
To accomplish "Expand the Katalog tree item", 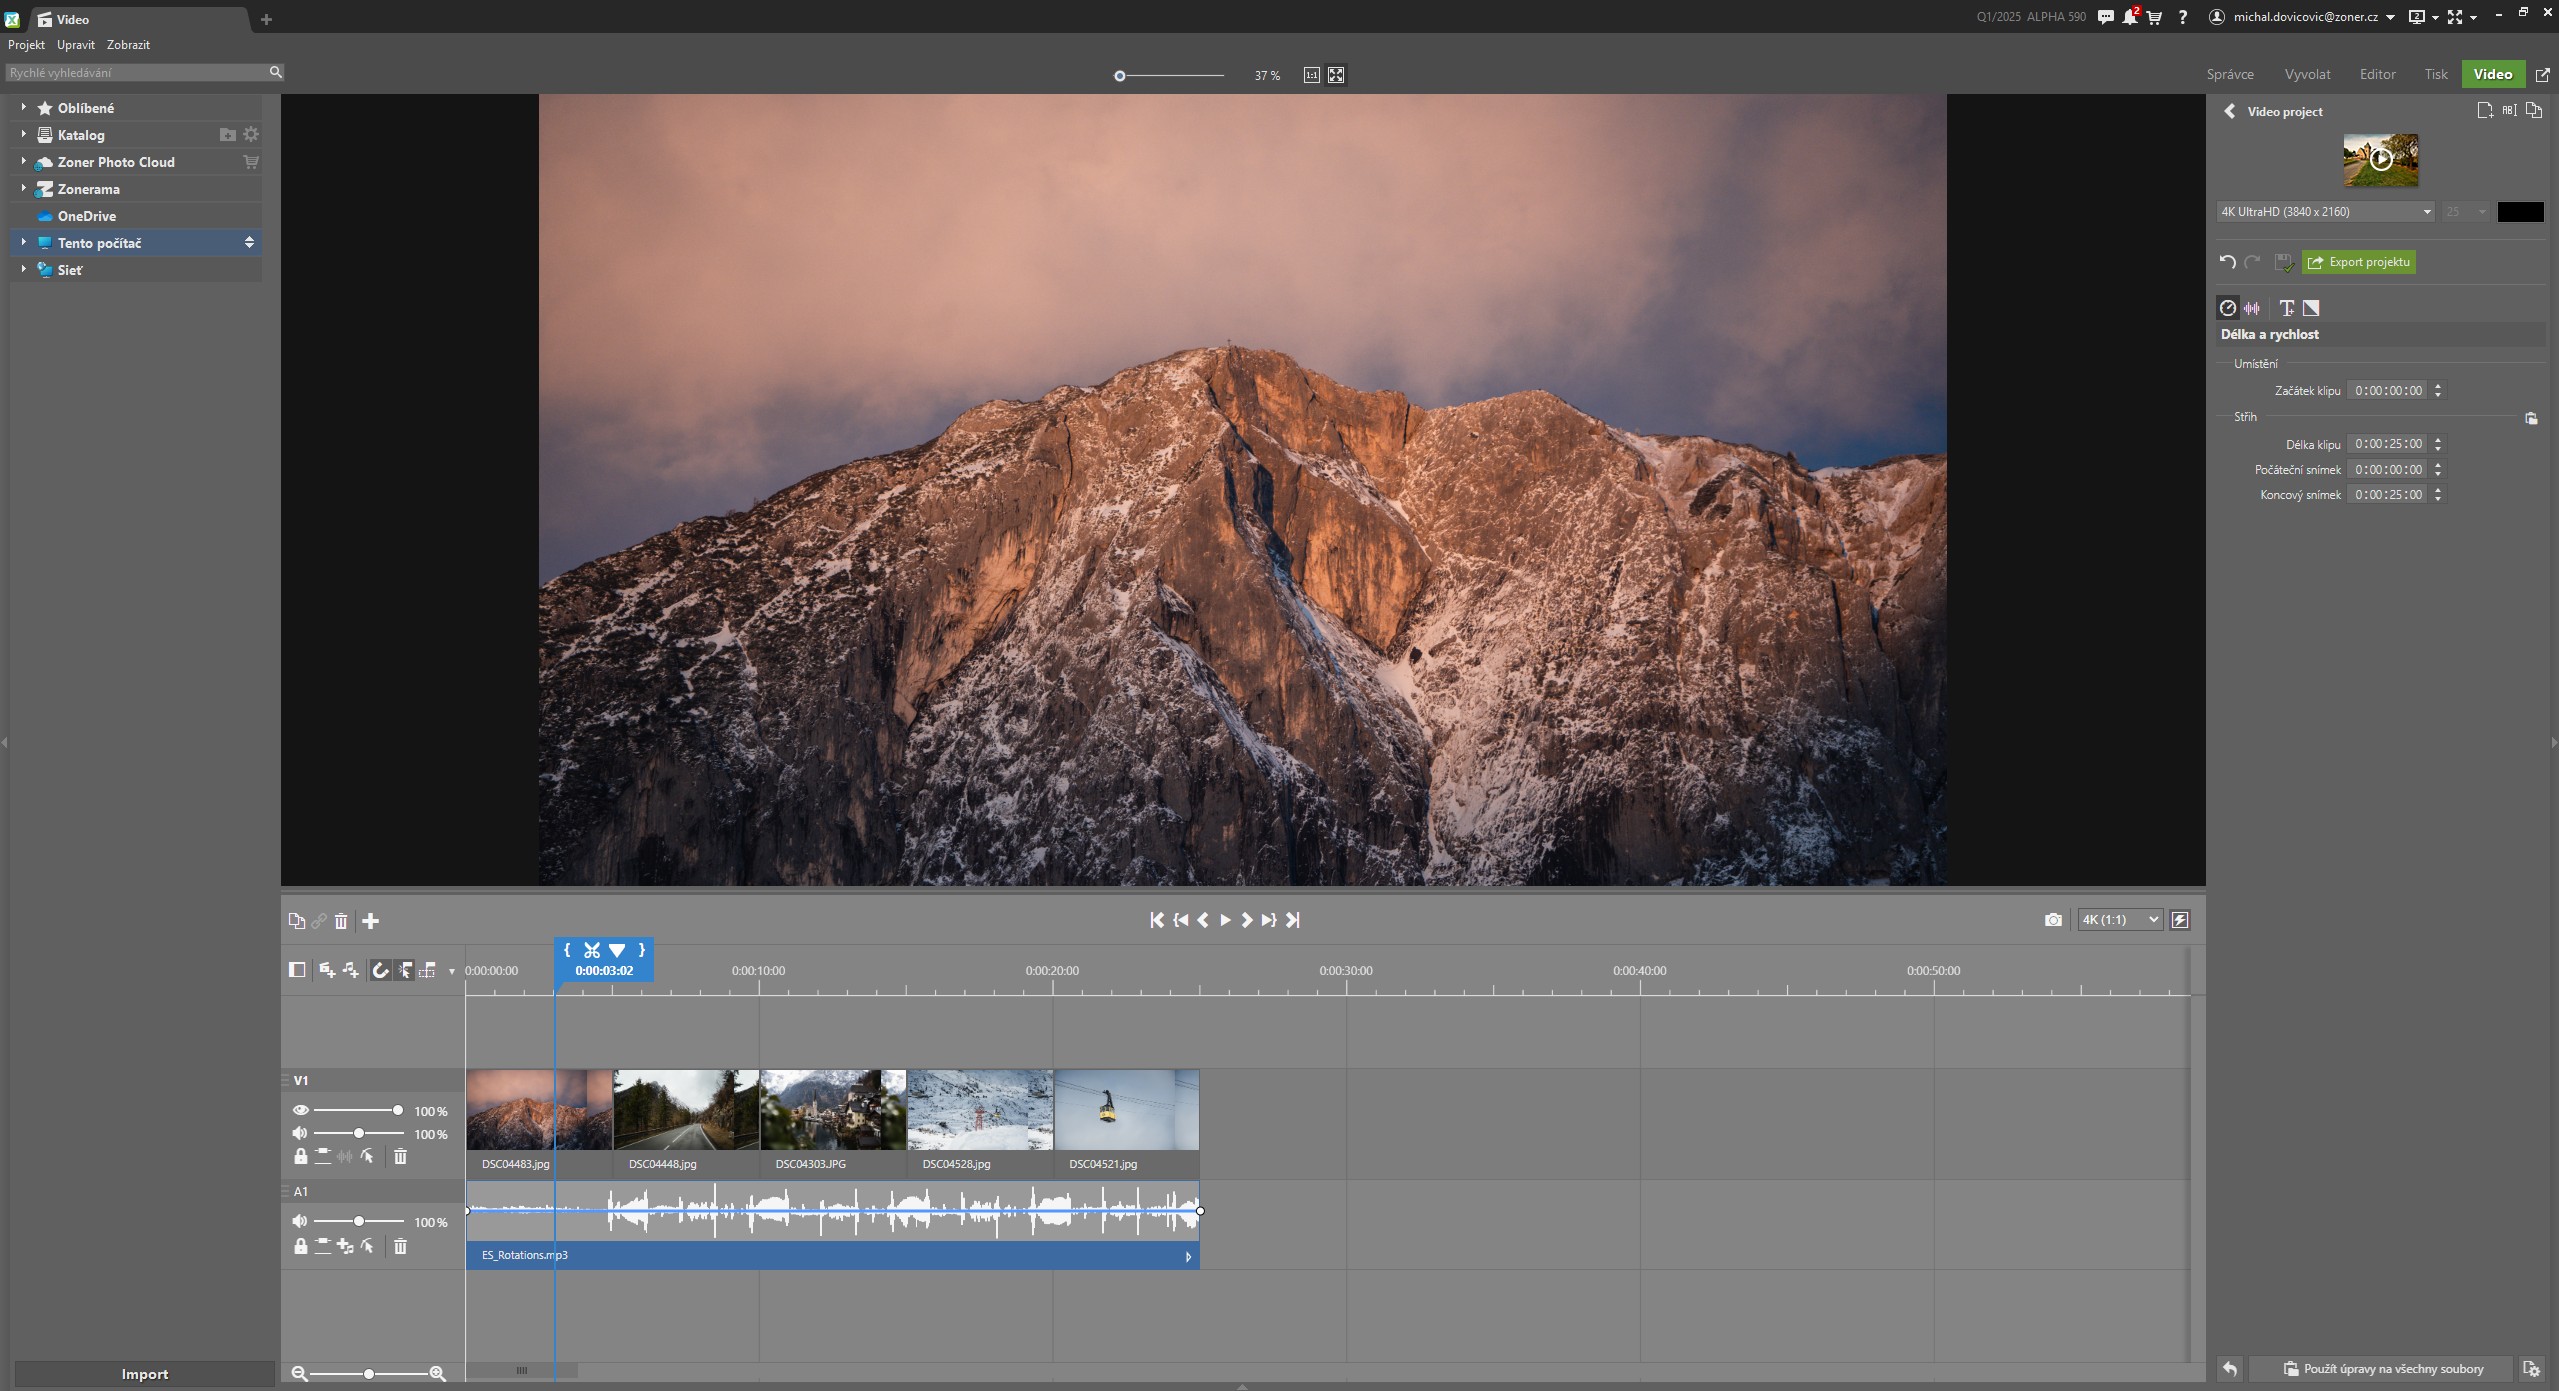I will 23,135.
